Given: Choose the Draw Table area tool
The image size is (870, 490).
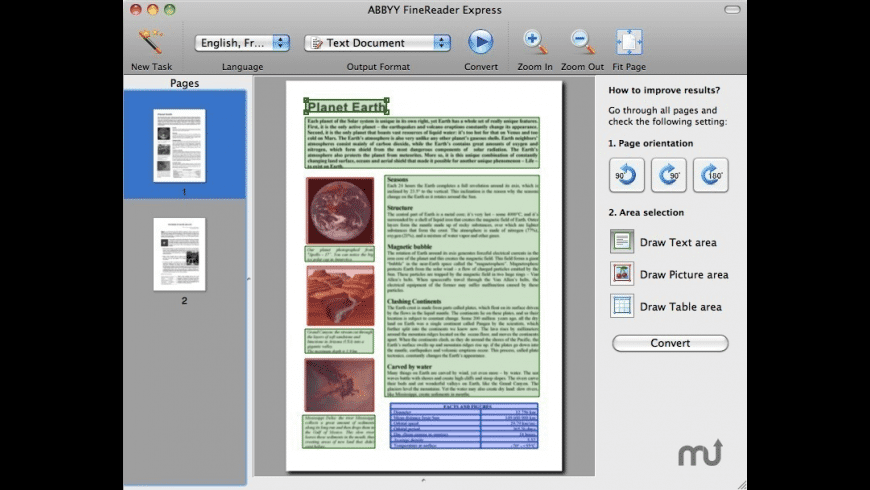Looking at the screenshot, I should coord(622,306).
